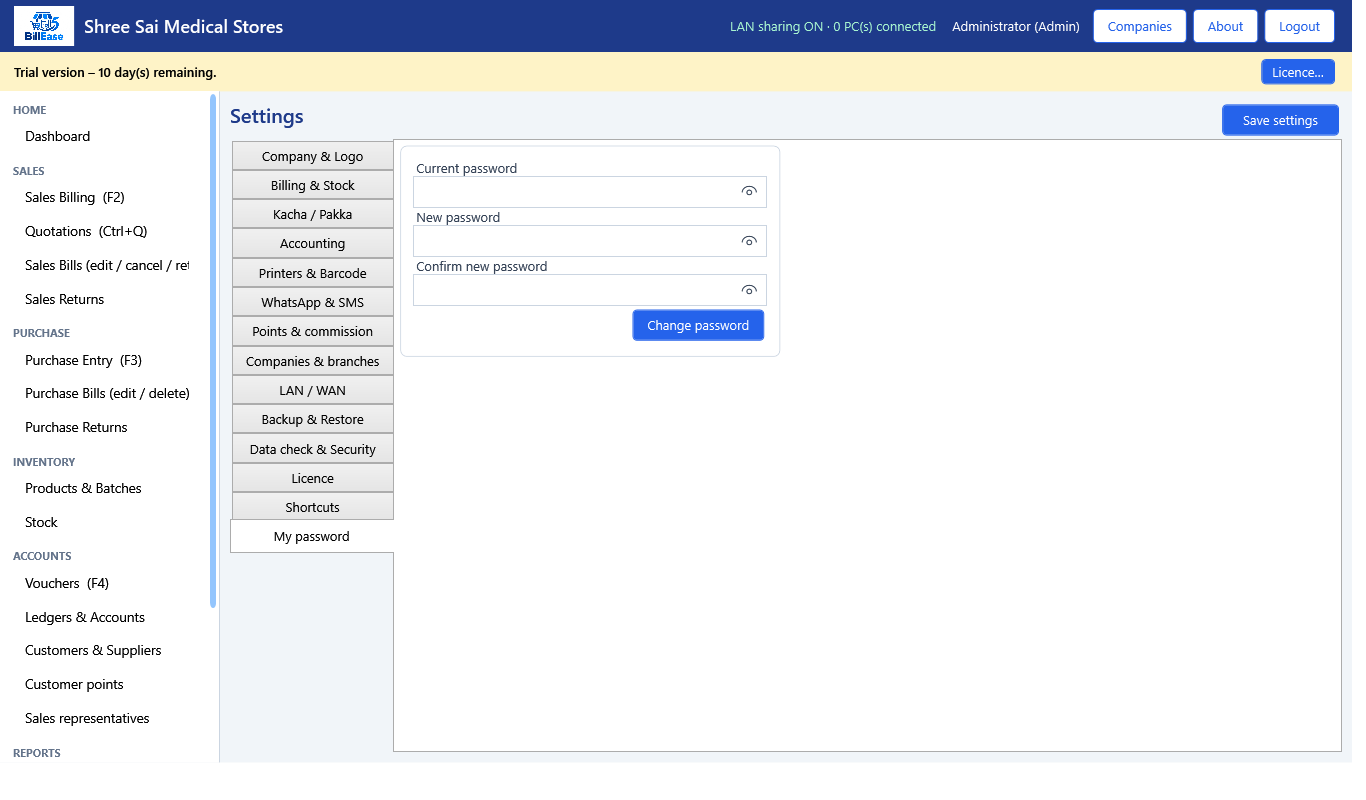Go to Sales Billing (F2)
The width and height of the screenshot is (1366, 800).
(75, 198)
